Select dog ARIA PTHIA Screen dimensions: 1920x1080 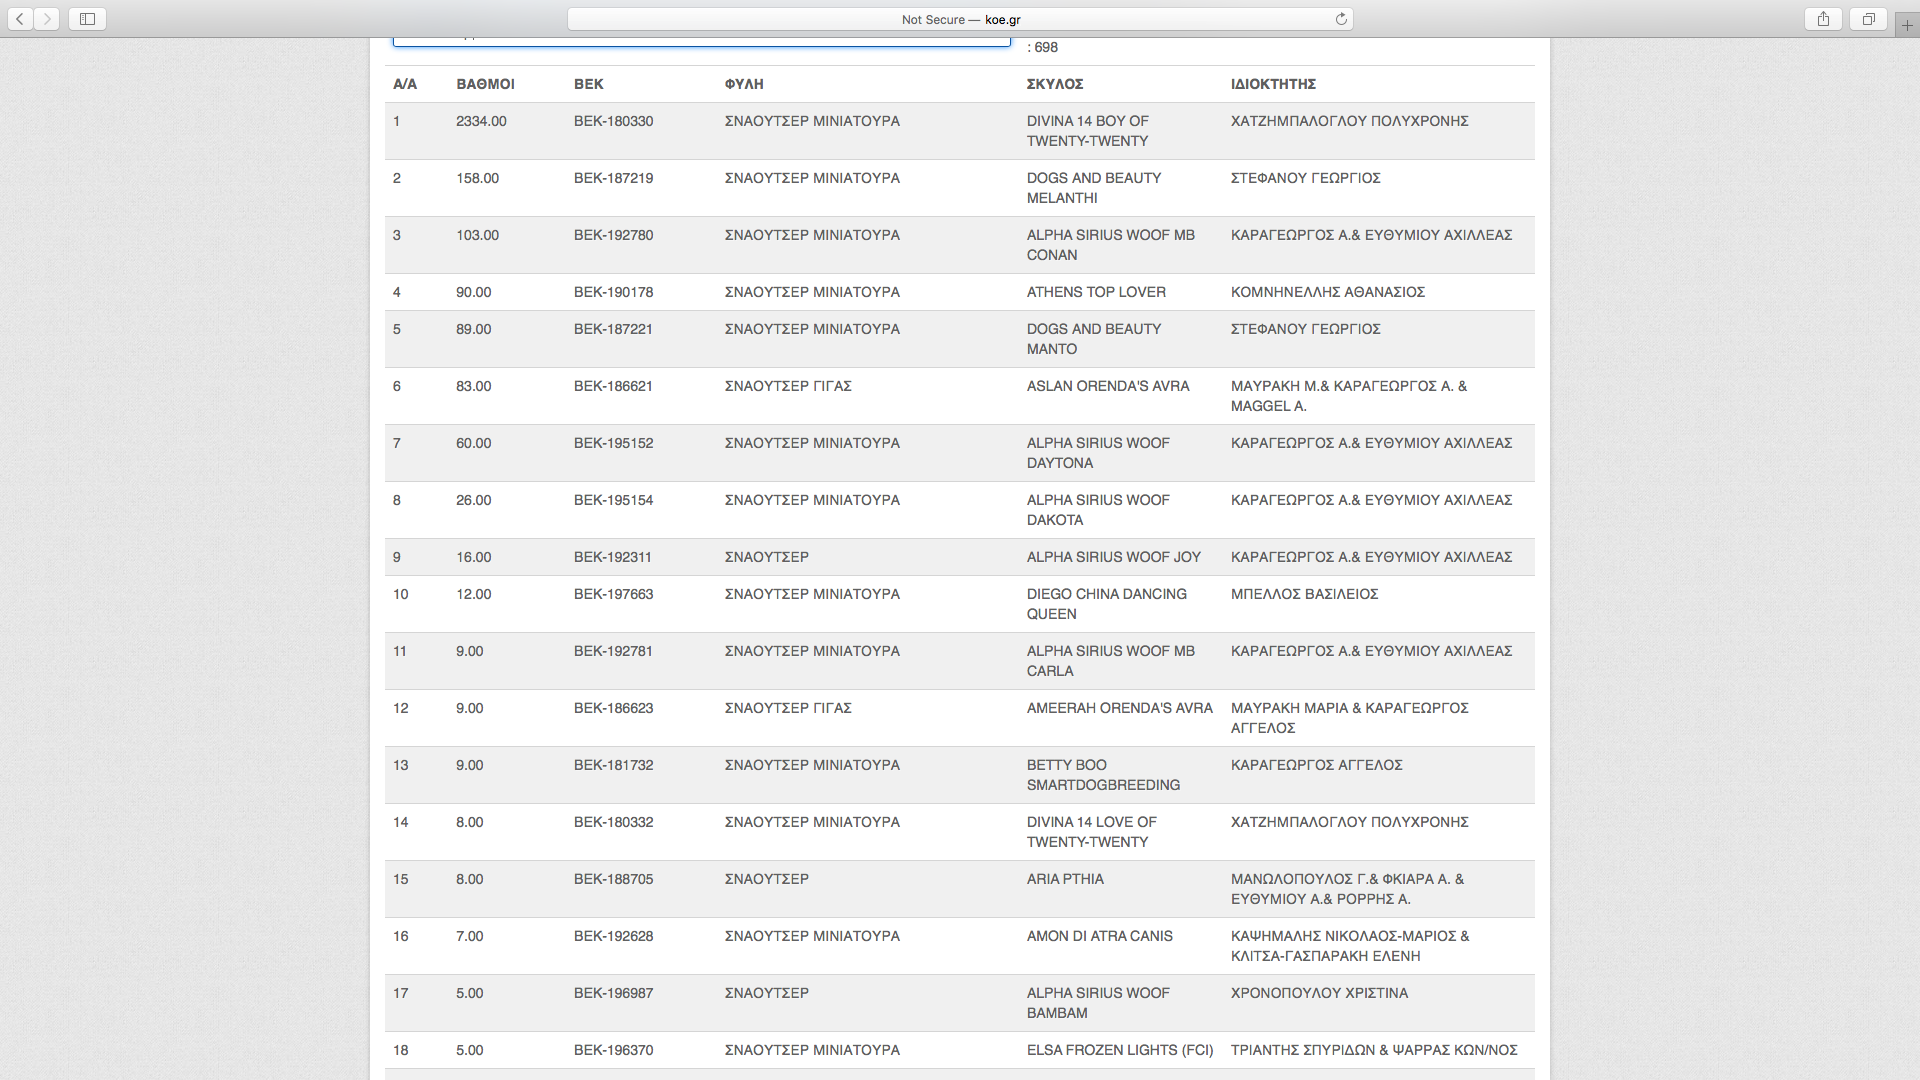click(x=1065, y=879)
